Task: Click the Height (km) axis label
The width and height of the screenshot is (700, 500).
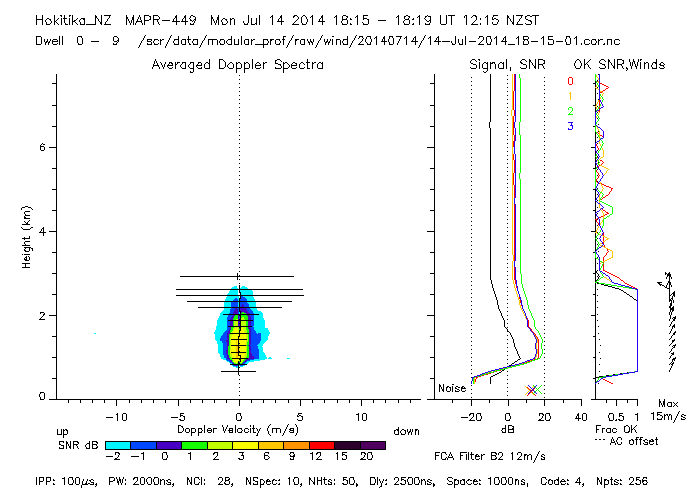Action: tap(27, 237)
